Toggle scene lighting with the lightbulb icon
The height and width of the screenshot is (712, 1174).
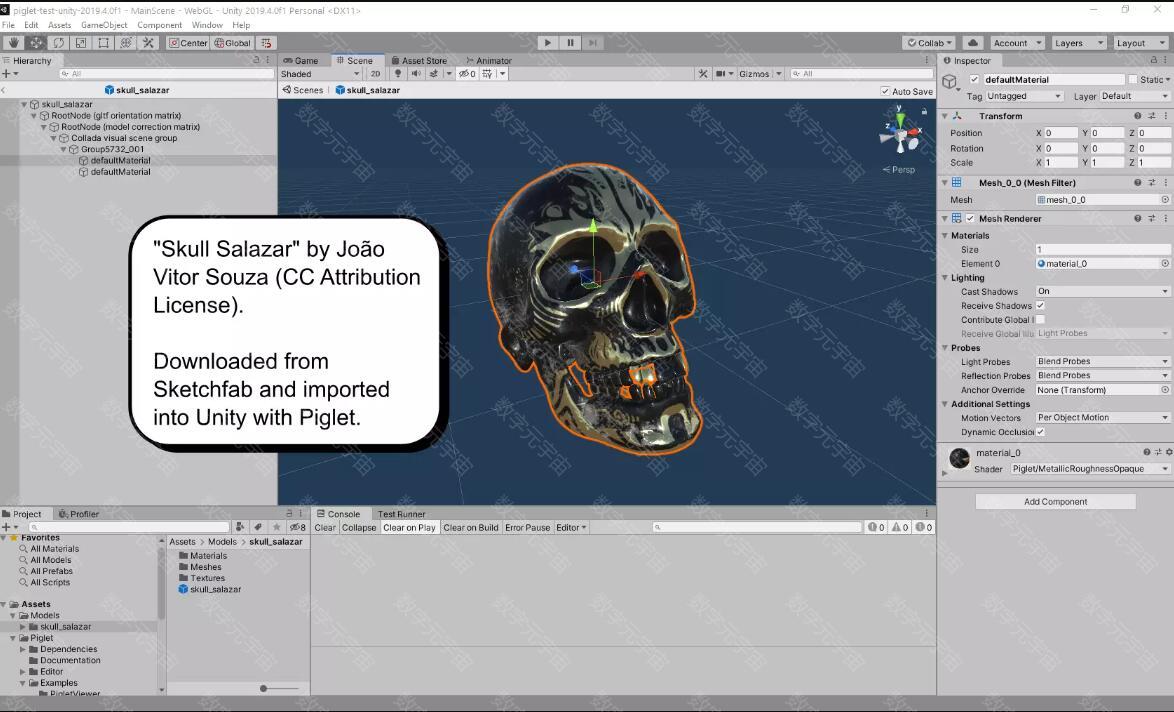pyautogui.click(x=398, y=73)
